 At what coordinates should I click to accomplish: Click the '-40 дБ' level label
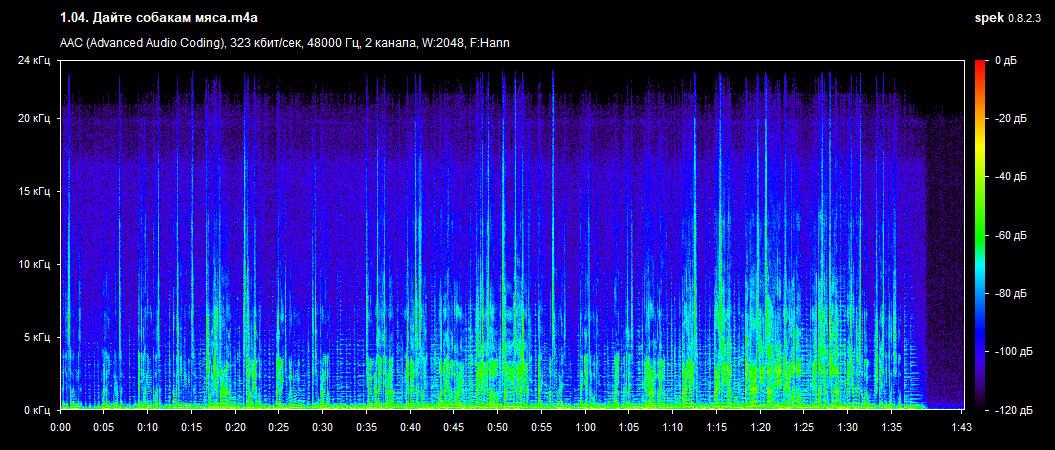pyautogui.click(x=1009, y=177)
